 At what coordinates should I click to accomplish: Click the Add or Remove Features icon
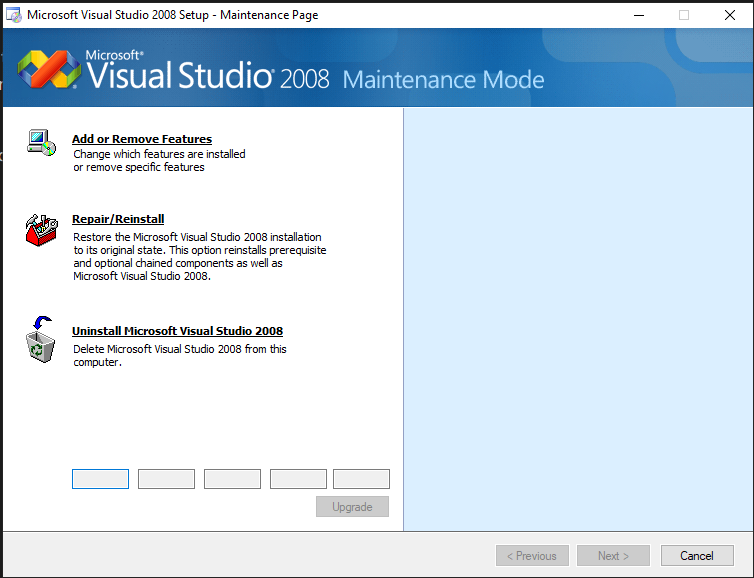41,142
